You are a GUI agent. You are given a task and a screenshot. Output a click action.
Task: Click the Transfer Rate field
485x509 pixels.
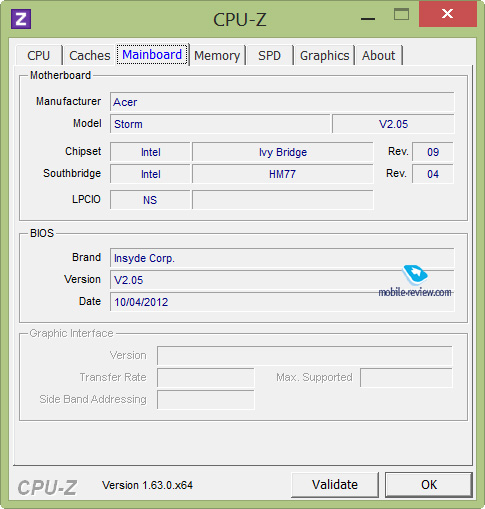206,377
